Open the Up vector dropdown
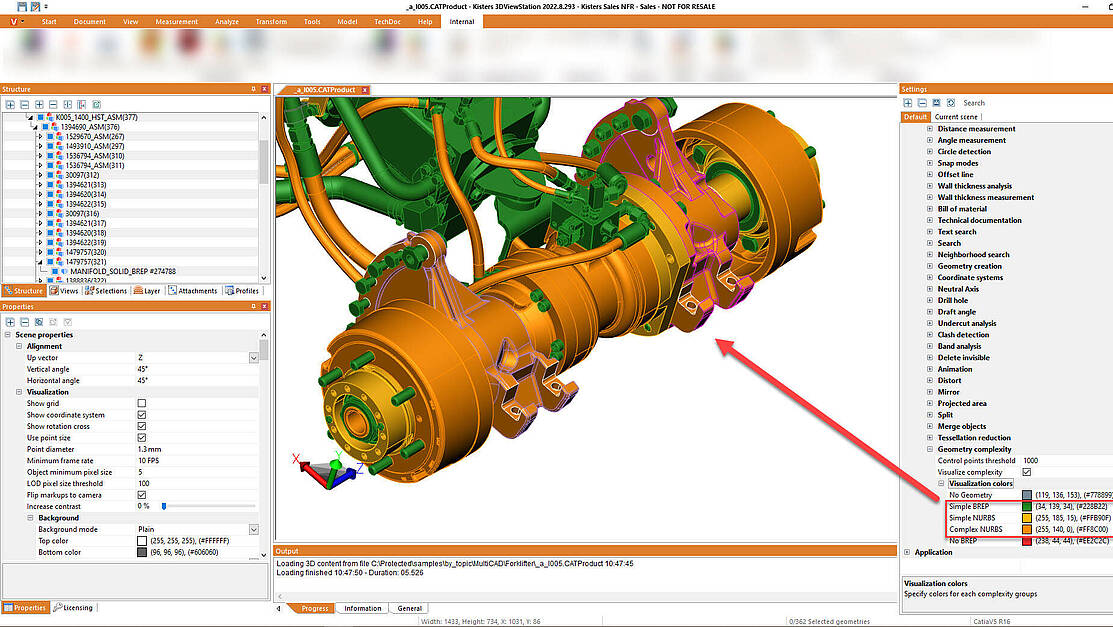The height and width of the screenshot is (627, 1113). pyautogui.click(x=253, y=358)
